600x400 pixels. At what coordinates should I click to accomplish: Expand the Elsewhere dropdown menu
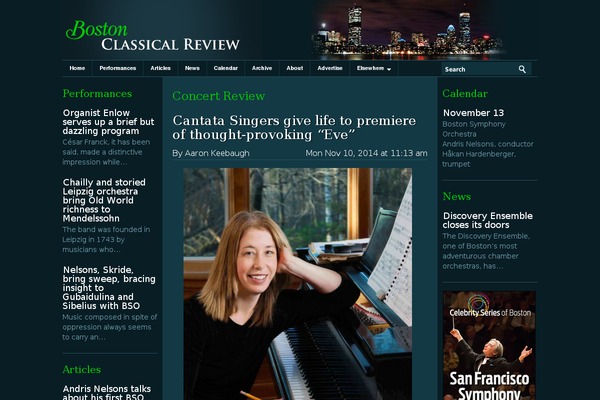pos(374,69)
